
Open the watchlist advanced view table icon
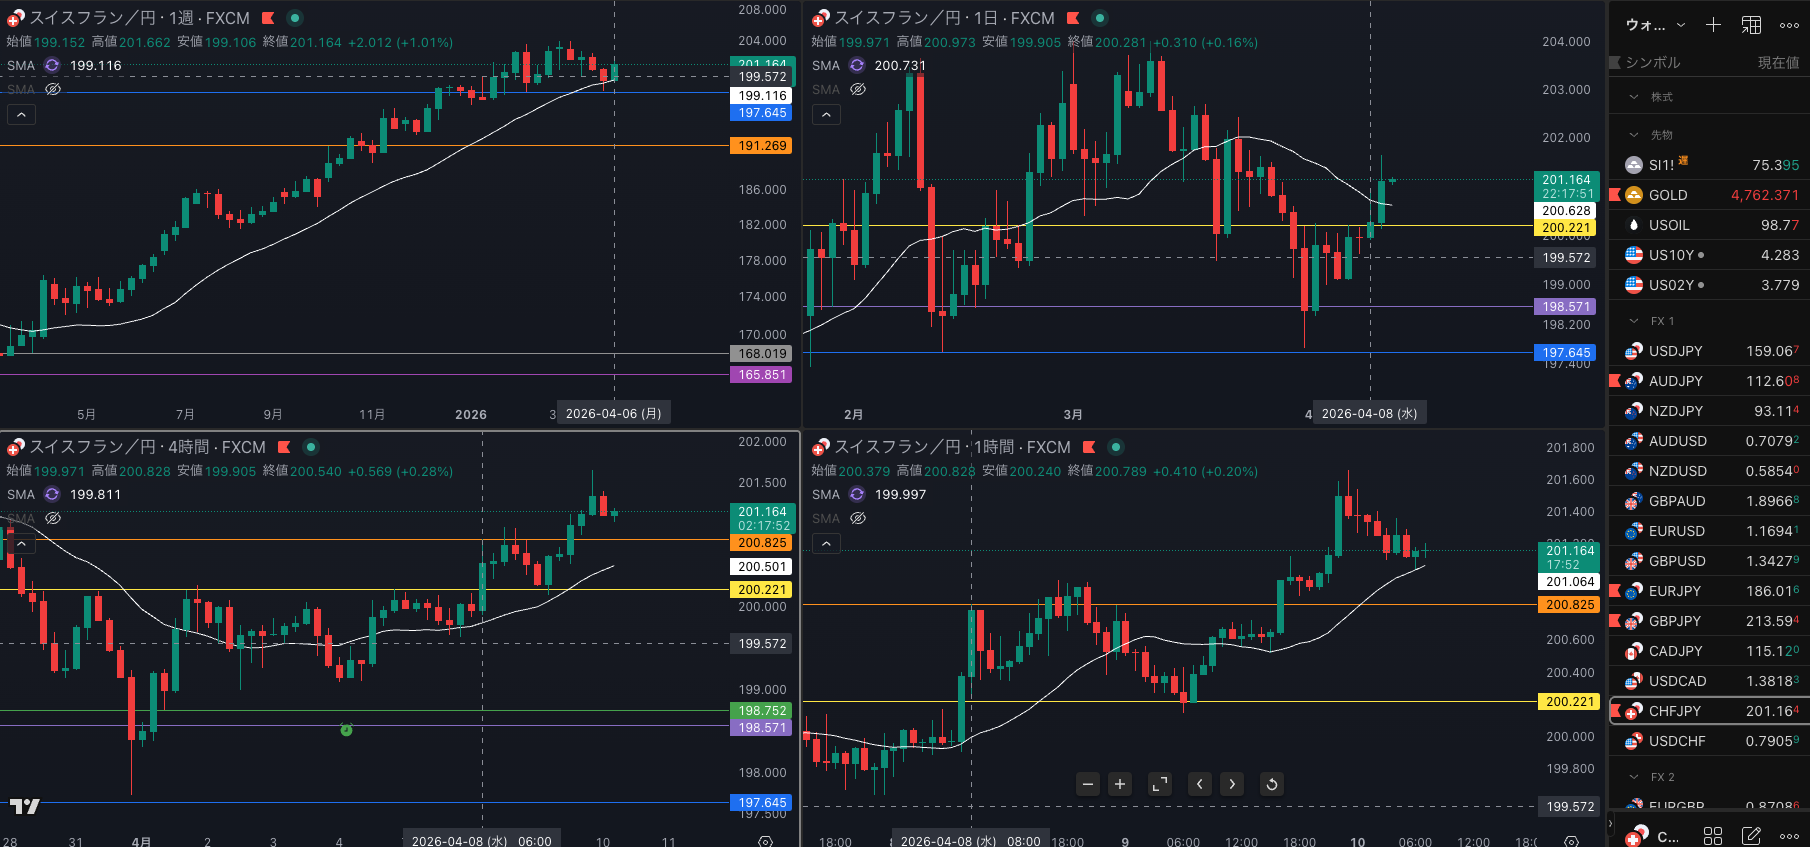pyautogui.click(x=1752, y=25)
